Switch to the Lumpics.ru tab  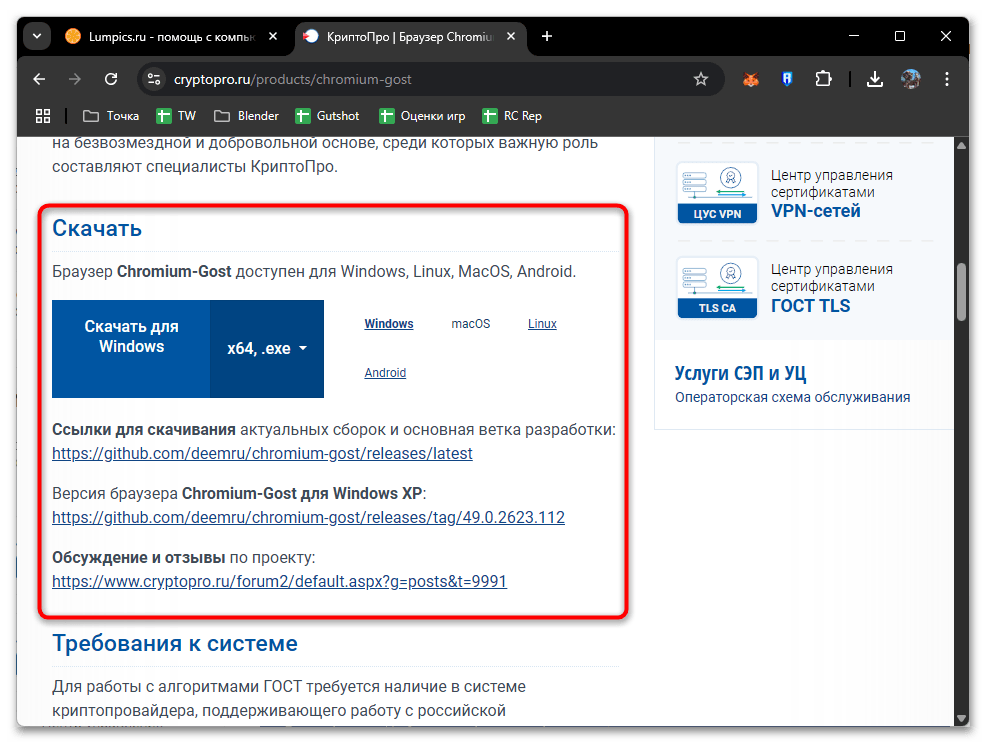(x=171, y=36)
